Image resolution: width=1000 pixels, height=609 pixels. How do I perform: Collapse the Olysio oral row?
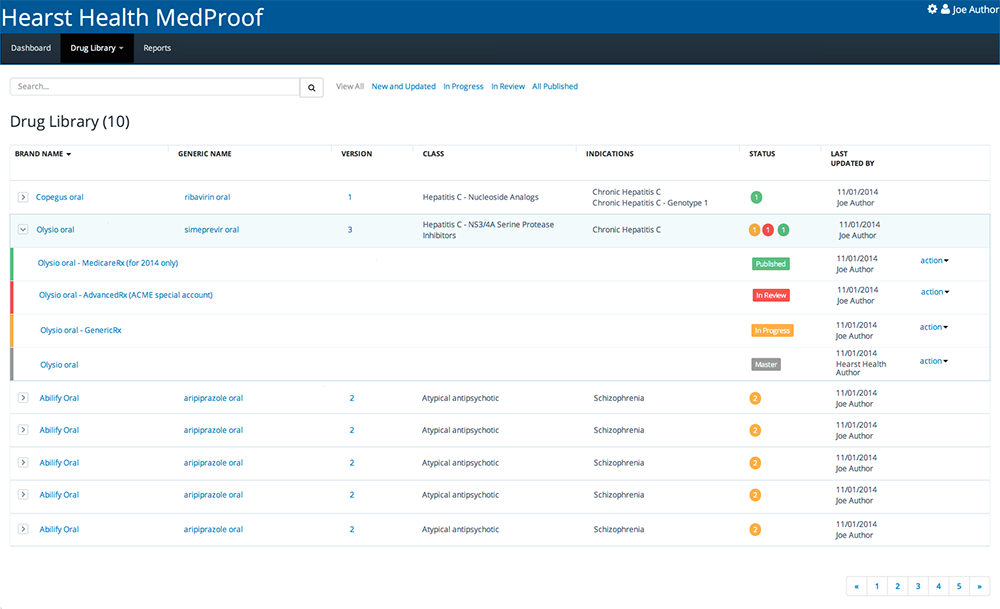(x=23, y=230)
